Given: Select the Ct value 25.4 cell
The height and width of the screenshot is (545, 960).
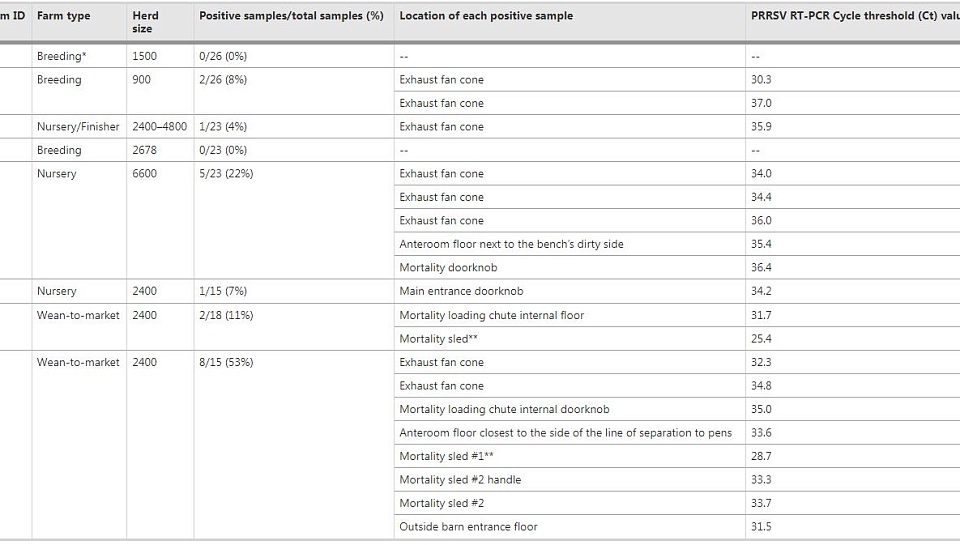Looking at the screenshot, I should [761, 339].
